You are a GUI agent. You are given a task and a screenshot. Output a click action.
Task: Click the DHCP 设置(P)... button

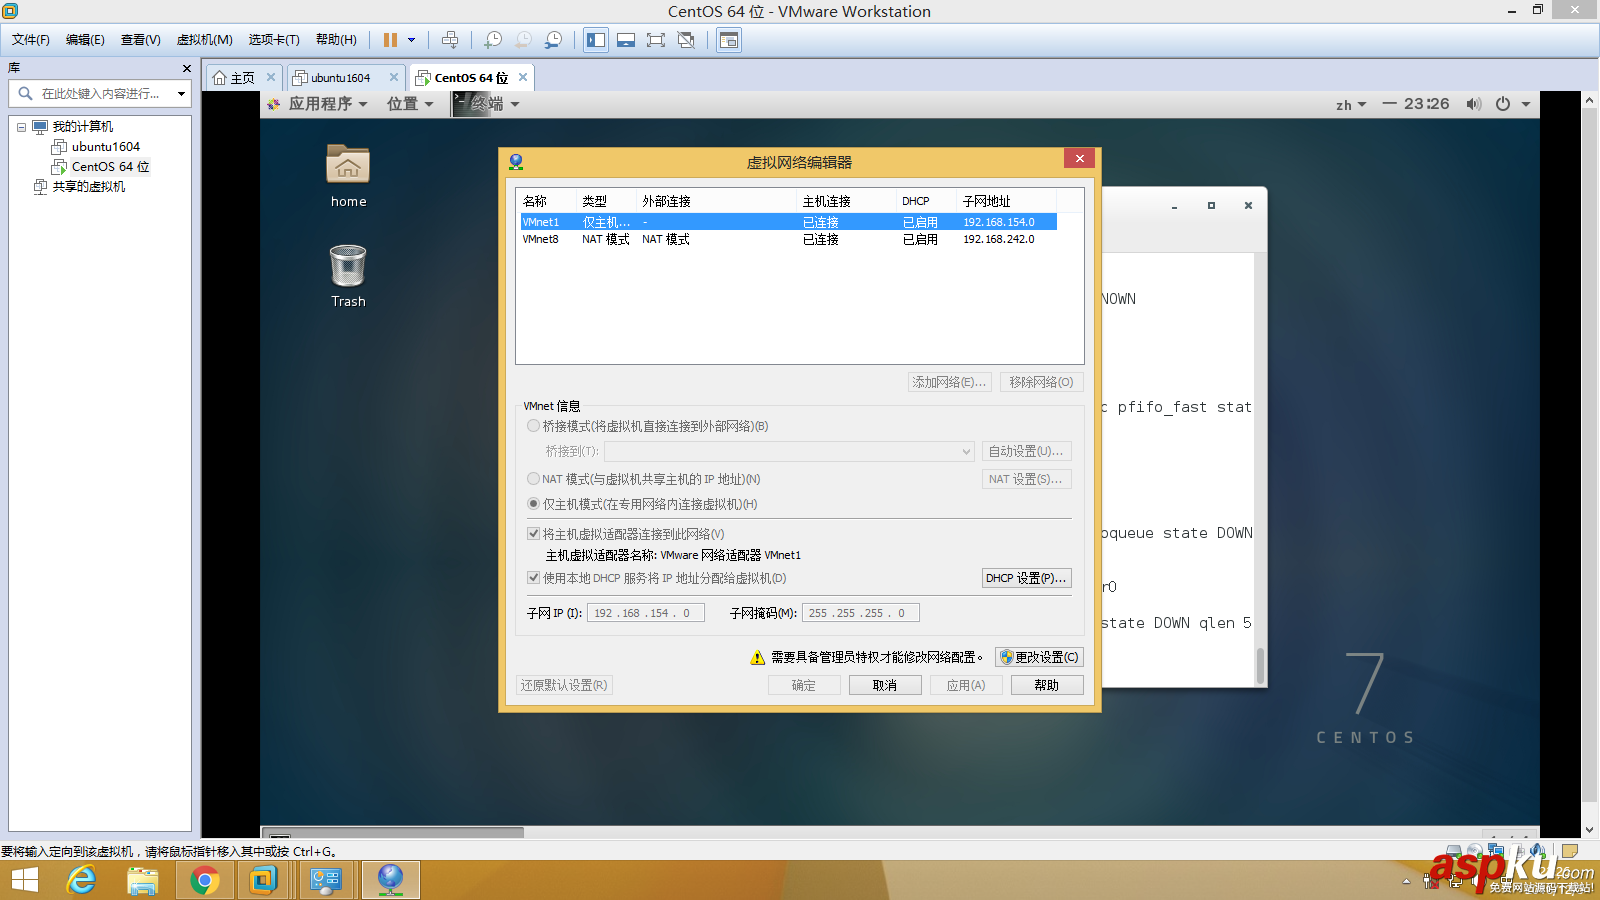pos(1026,578)
